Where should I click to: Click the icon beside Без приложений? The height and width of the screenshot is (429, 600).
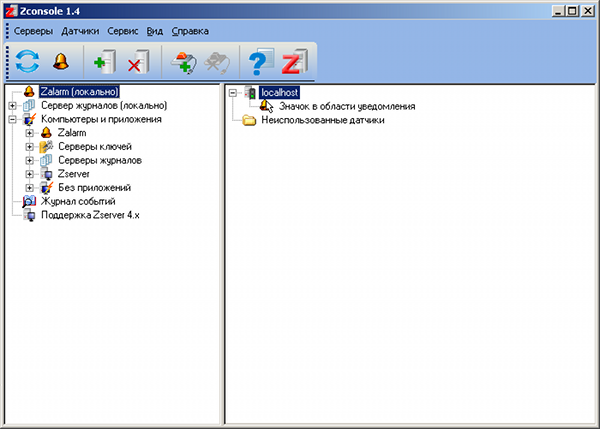pos(46,188)
